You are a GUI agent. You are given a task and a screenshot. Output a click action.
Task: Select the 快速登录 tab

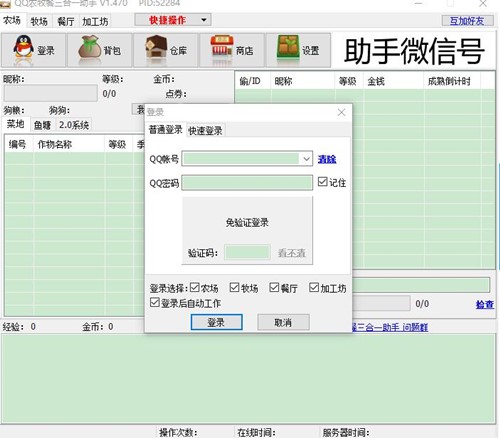coord(205,131)
